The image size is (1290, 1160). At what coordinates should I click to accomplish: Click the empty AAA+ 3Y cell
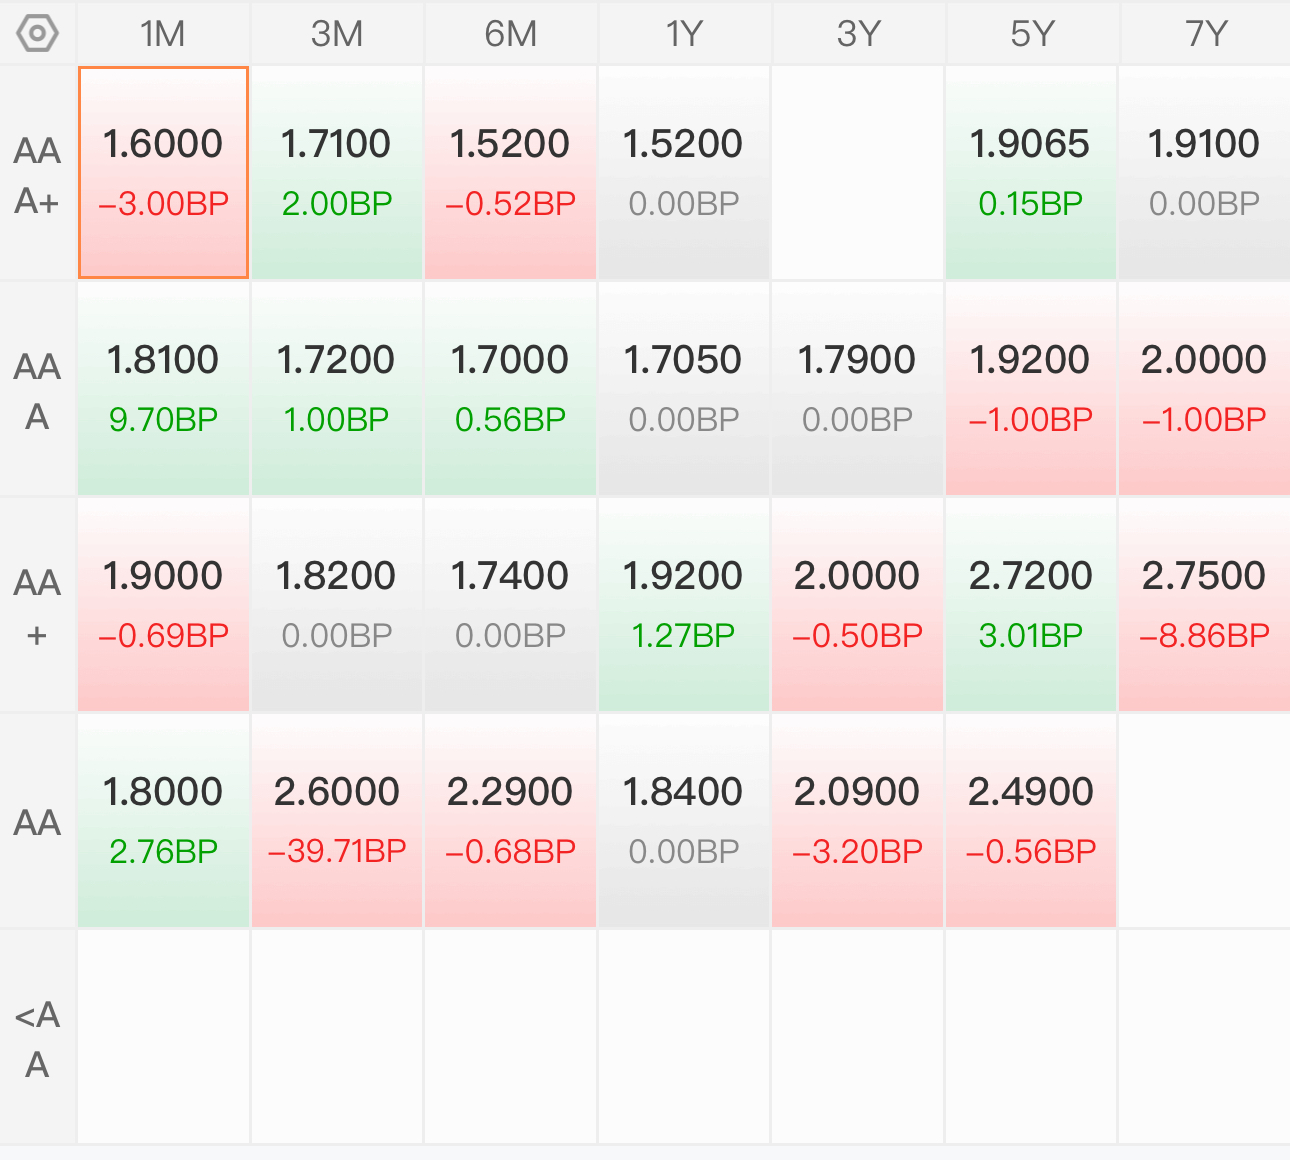click(x=858, y=173)
